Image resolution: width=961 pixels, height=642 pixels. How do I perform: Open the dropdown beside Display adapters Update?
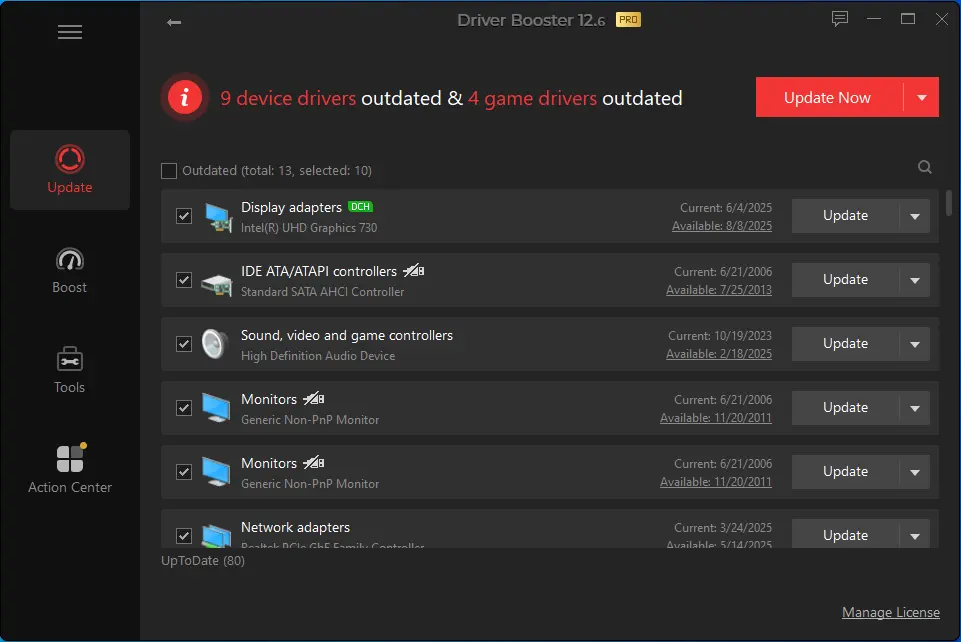[x=915, y=216]
